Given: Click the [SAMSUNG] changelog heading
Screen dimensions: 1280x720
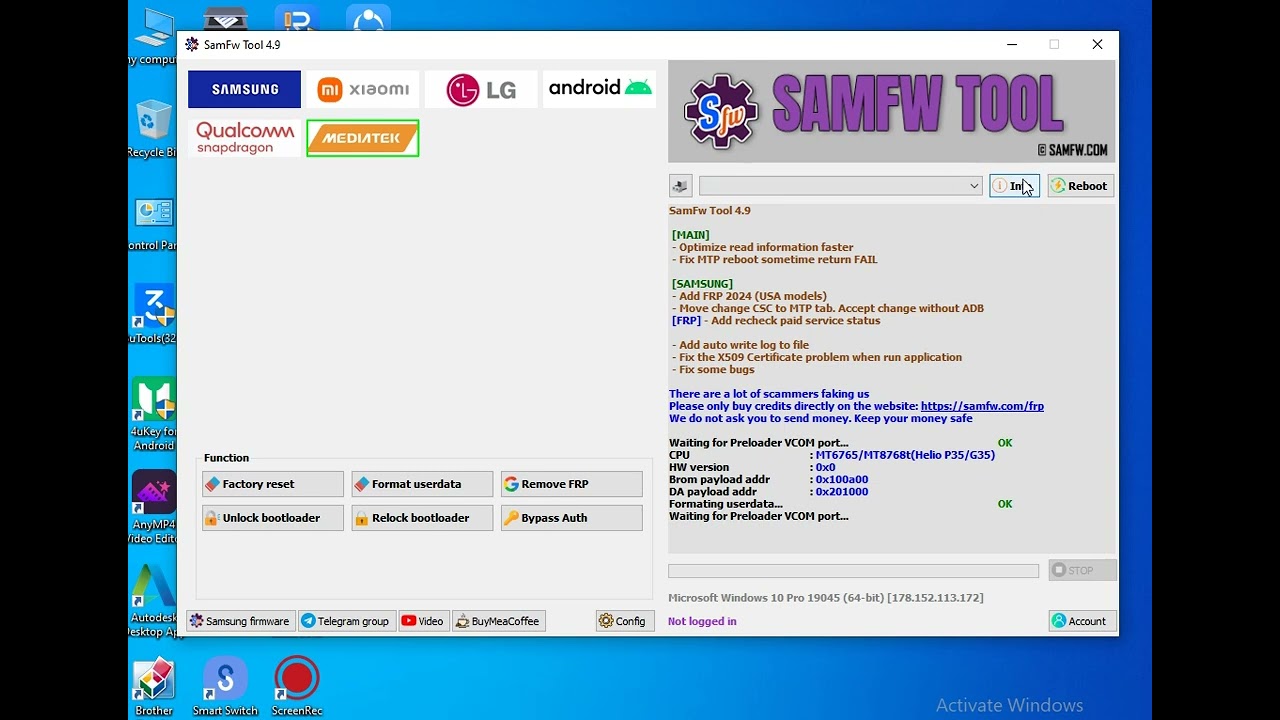Looking at the screenshot, I should [x=702, y=284].
